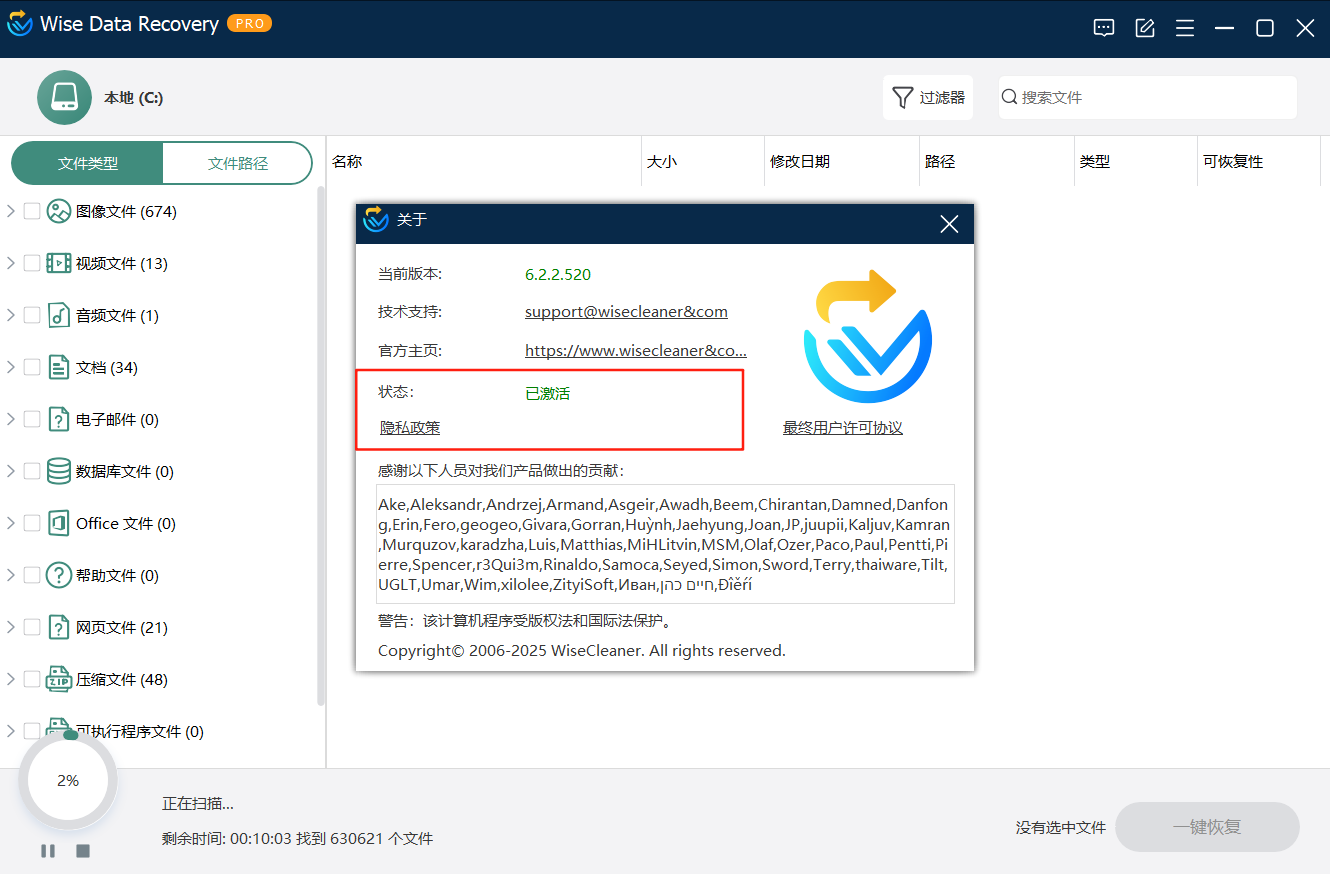This screenshot has height=874, width=1330.
Task: Click the filter funnel icon
Action: [x=902, y=97]
